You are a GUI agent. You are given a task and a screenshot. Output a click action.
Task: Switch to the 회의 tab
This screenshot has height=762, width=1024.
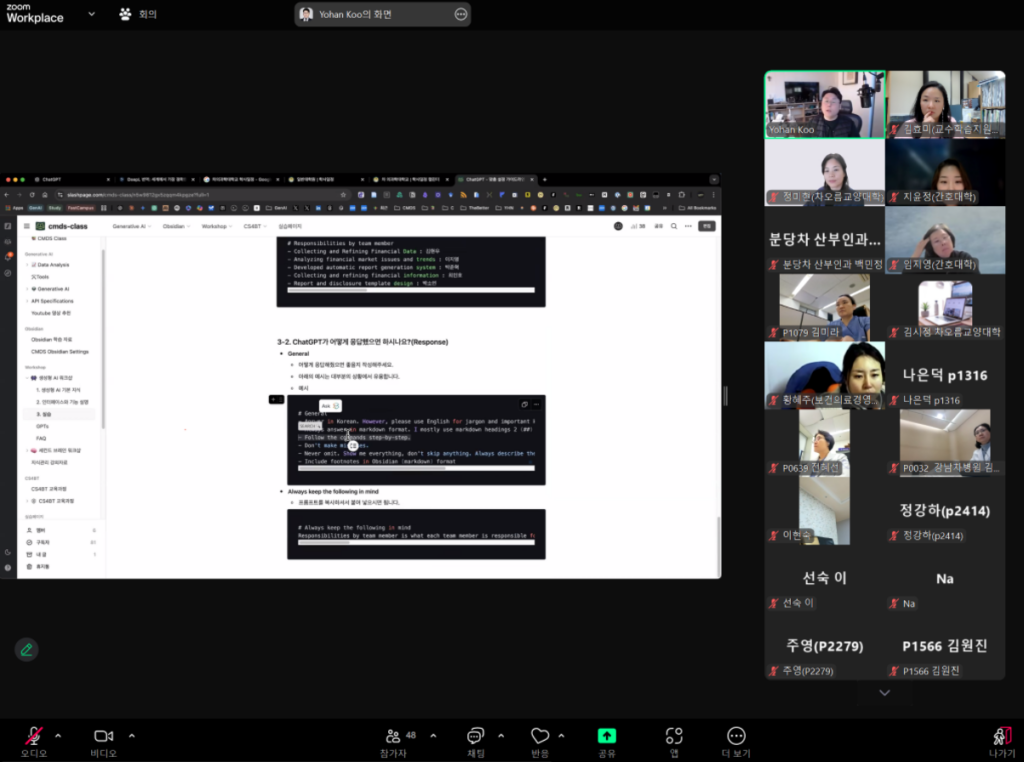[138, 14]
